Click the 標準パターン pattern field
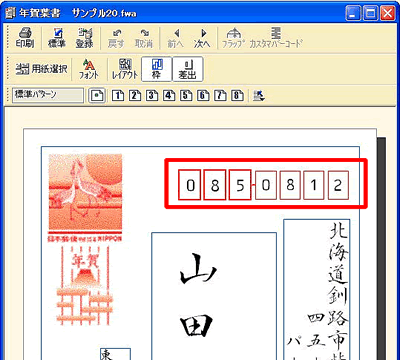The height and width of the screenshot is (360, 400). [48, 95]
